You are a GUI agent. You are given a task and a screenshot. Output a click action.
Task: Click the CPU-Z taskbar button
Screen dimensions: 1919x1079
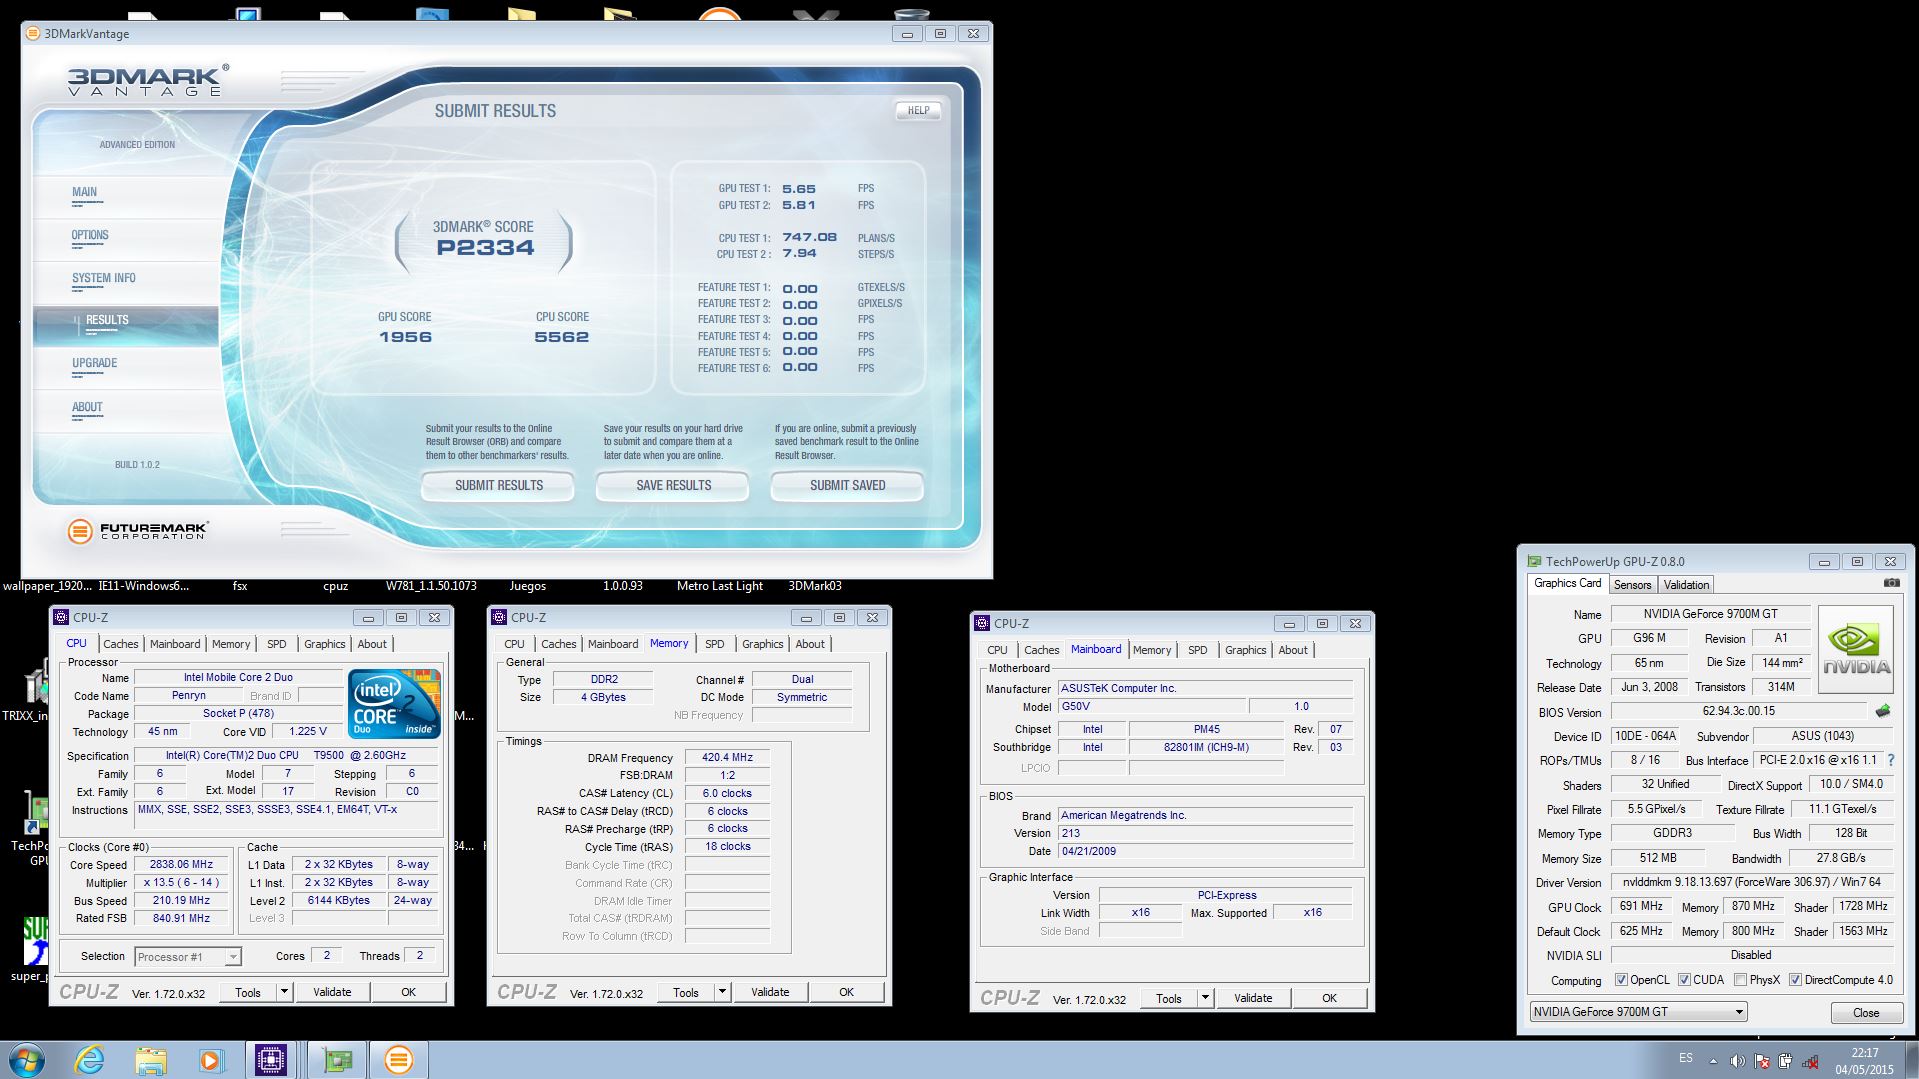click(271, 1060)
